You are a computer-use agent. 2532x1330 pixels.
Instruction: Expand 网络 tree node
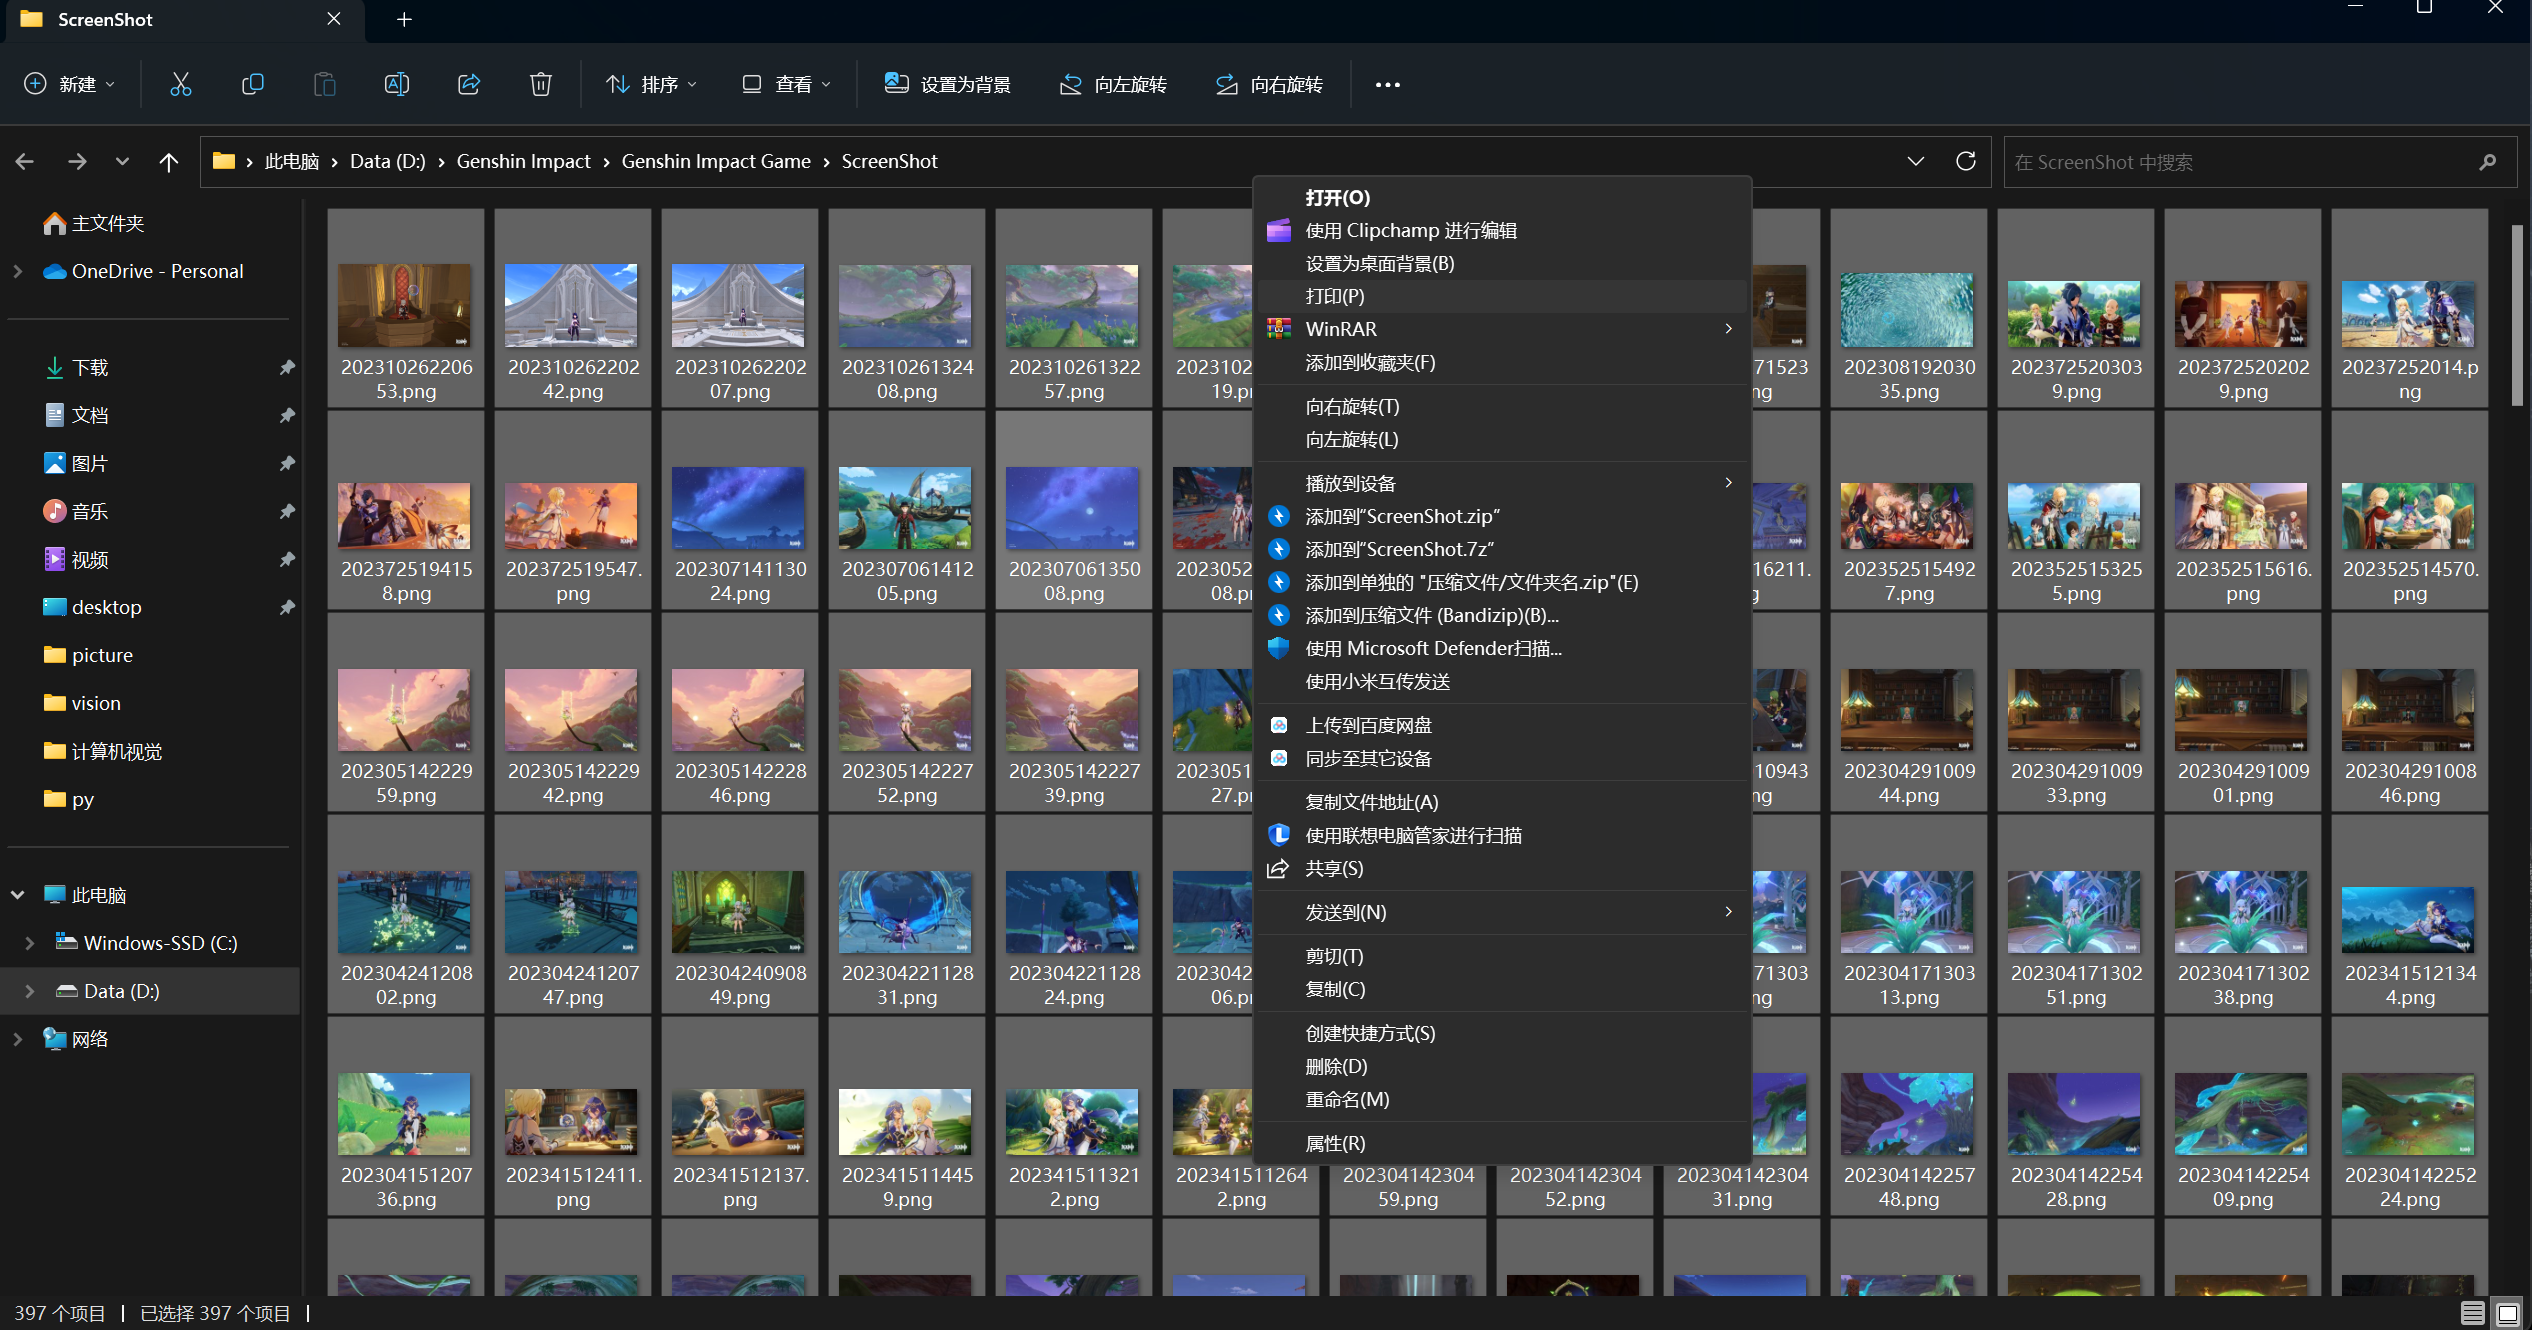17,1039
